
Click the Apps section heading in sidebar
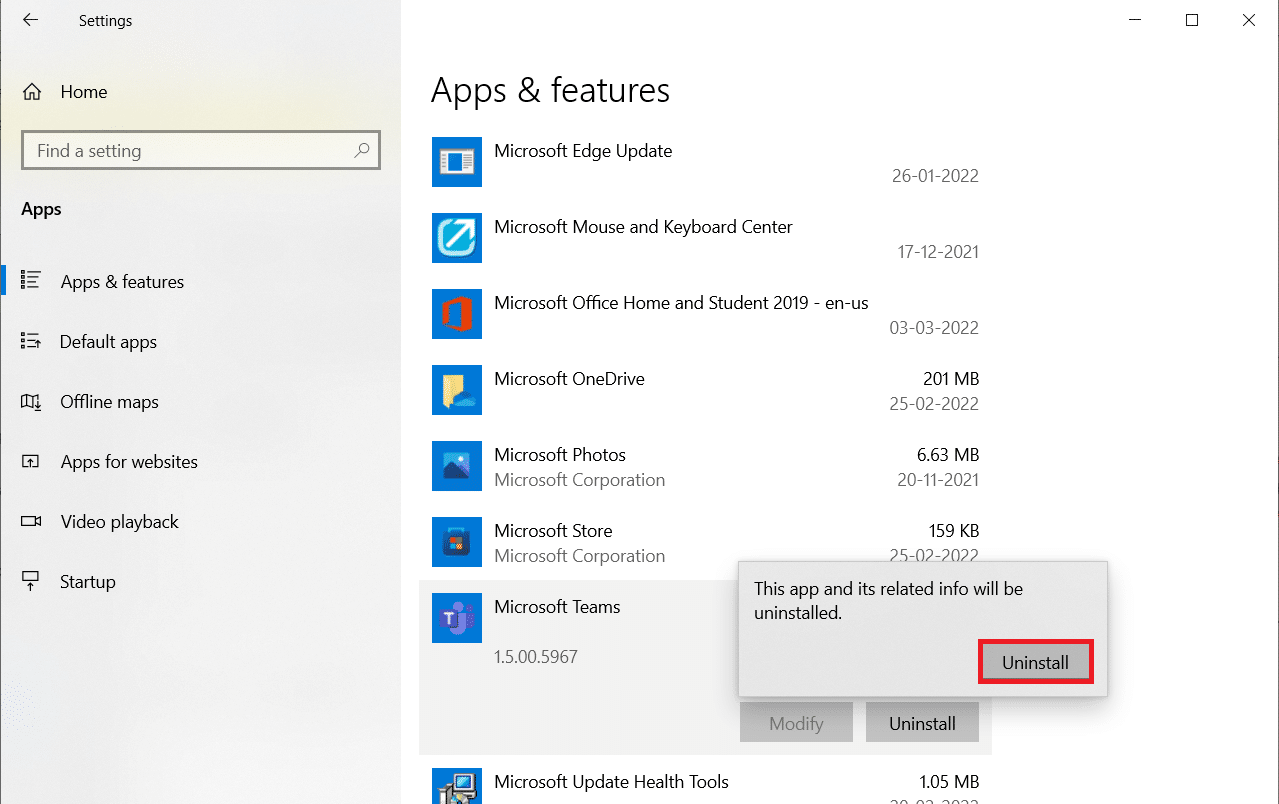click(x=41, y=209)
